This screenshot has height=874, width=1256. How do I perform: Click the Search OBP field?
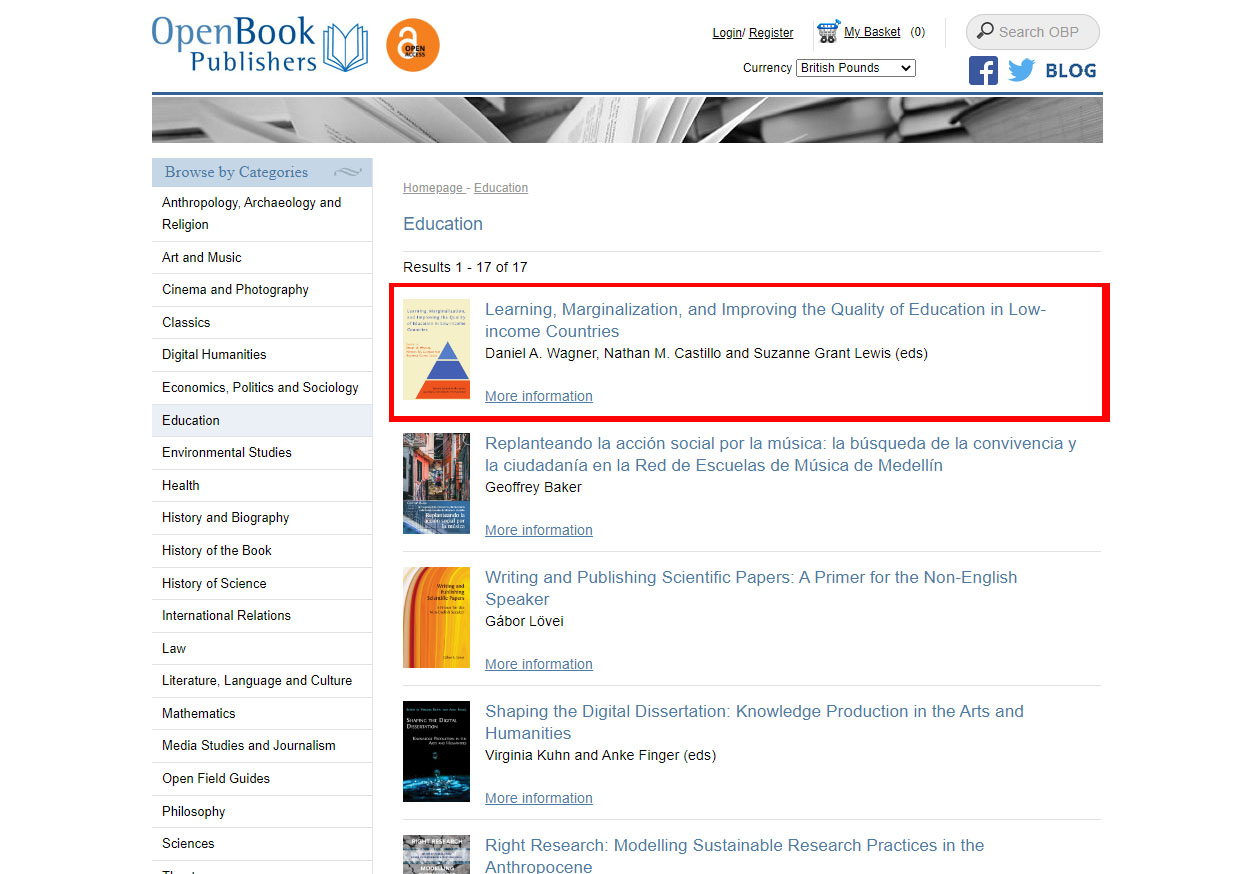(x=1033, y=32)
